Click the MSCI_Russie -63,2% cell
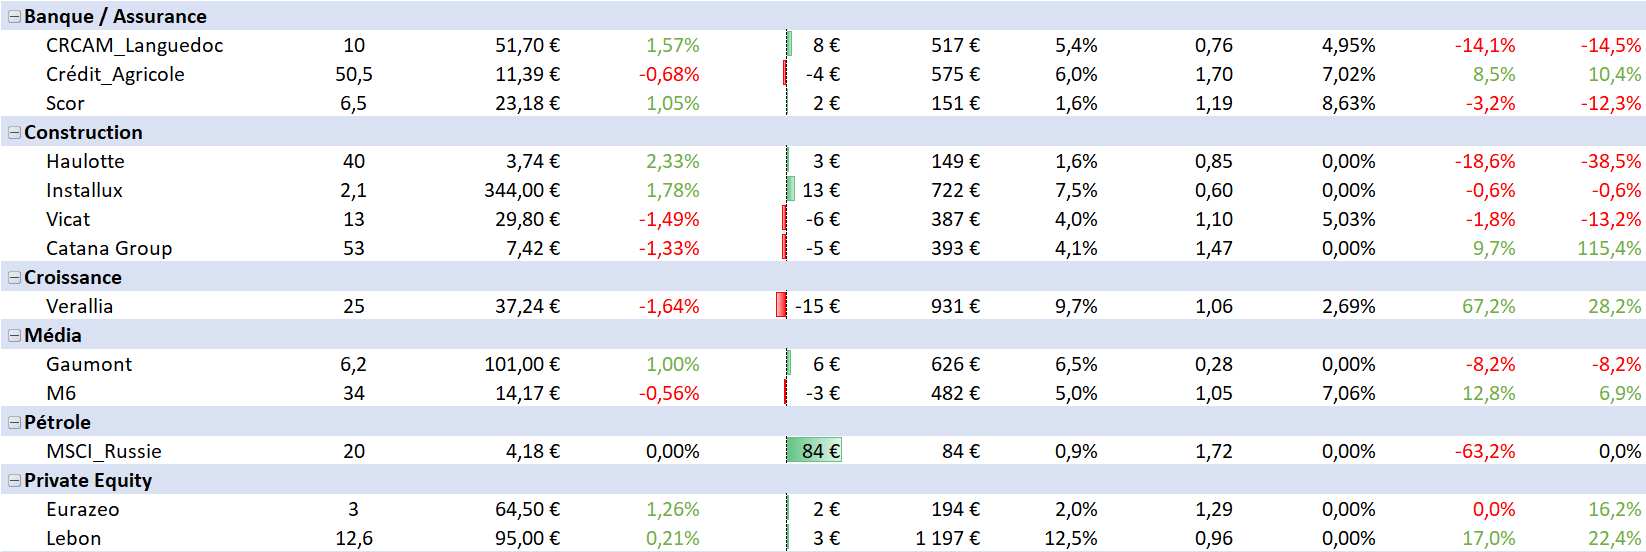Screen dimensions: 1646x552 pyautogui.click(x=1484, y=452)
